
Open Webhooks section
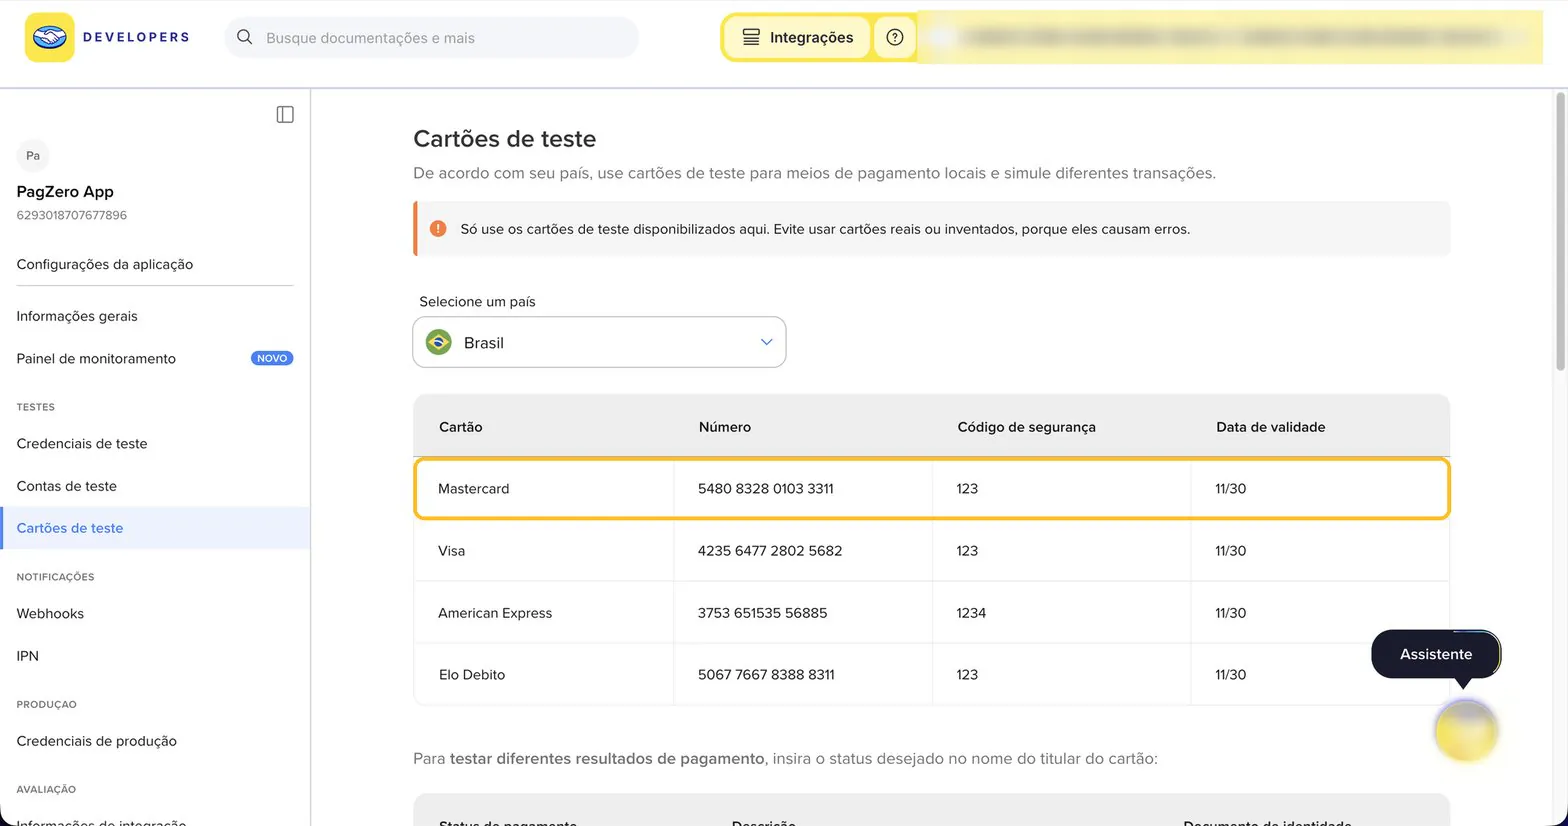[x=50, y=613]
